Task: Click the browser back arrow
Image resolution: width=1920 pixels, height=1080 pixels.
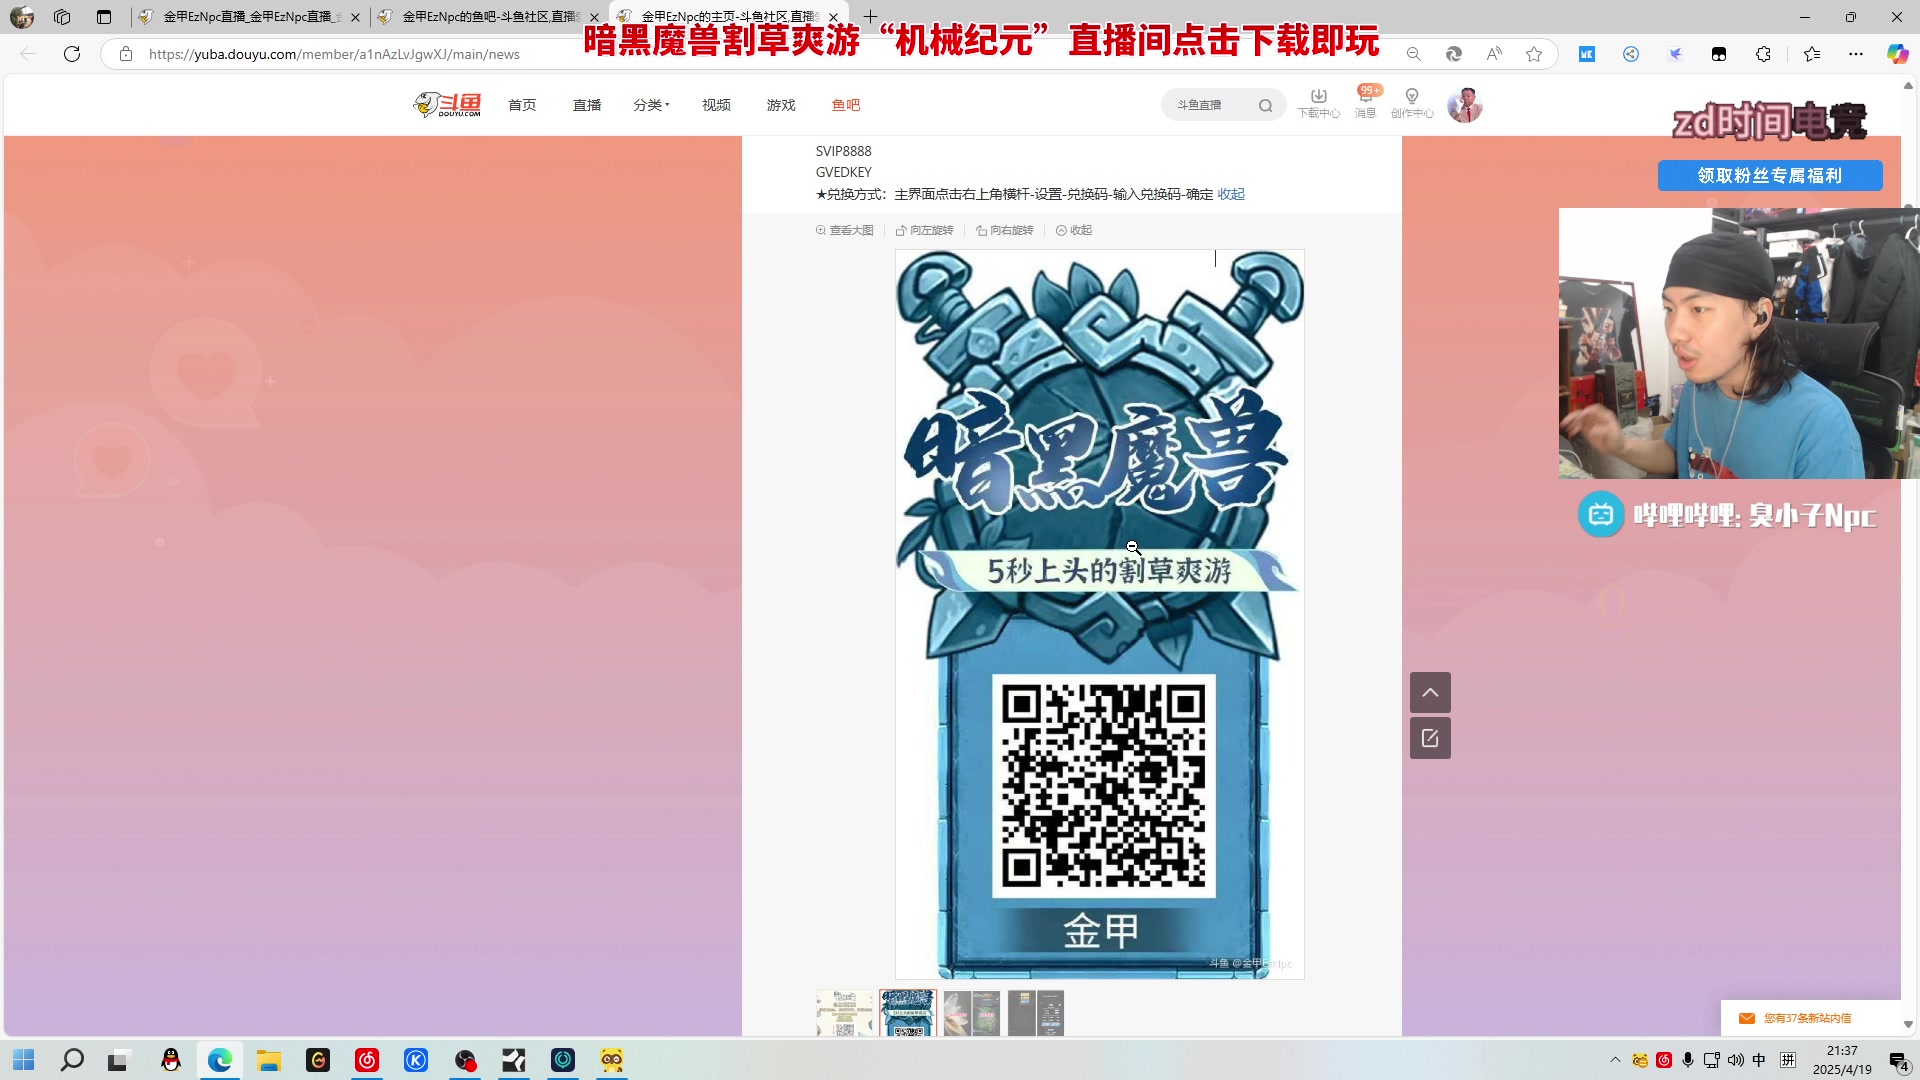Action: (x=28, y=54)
